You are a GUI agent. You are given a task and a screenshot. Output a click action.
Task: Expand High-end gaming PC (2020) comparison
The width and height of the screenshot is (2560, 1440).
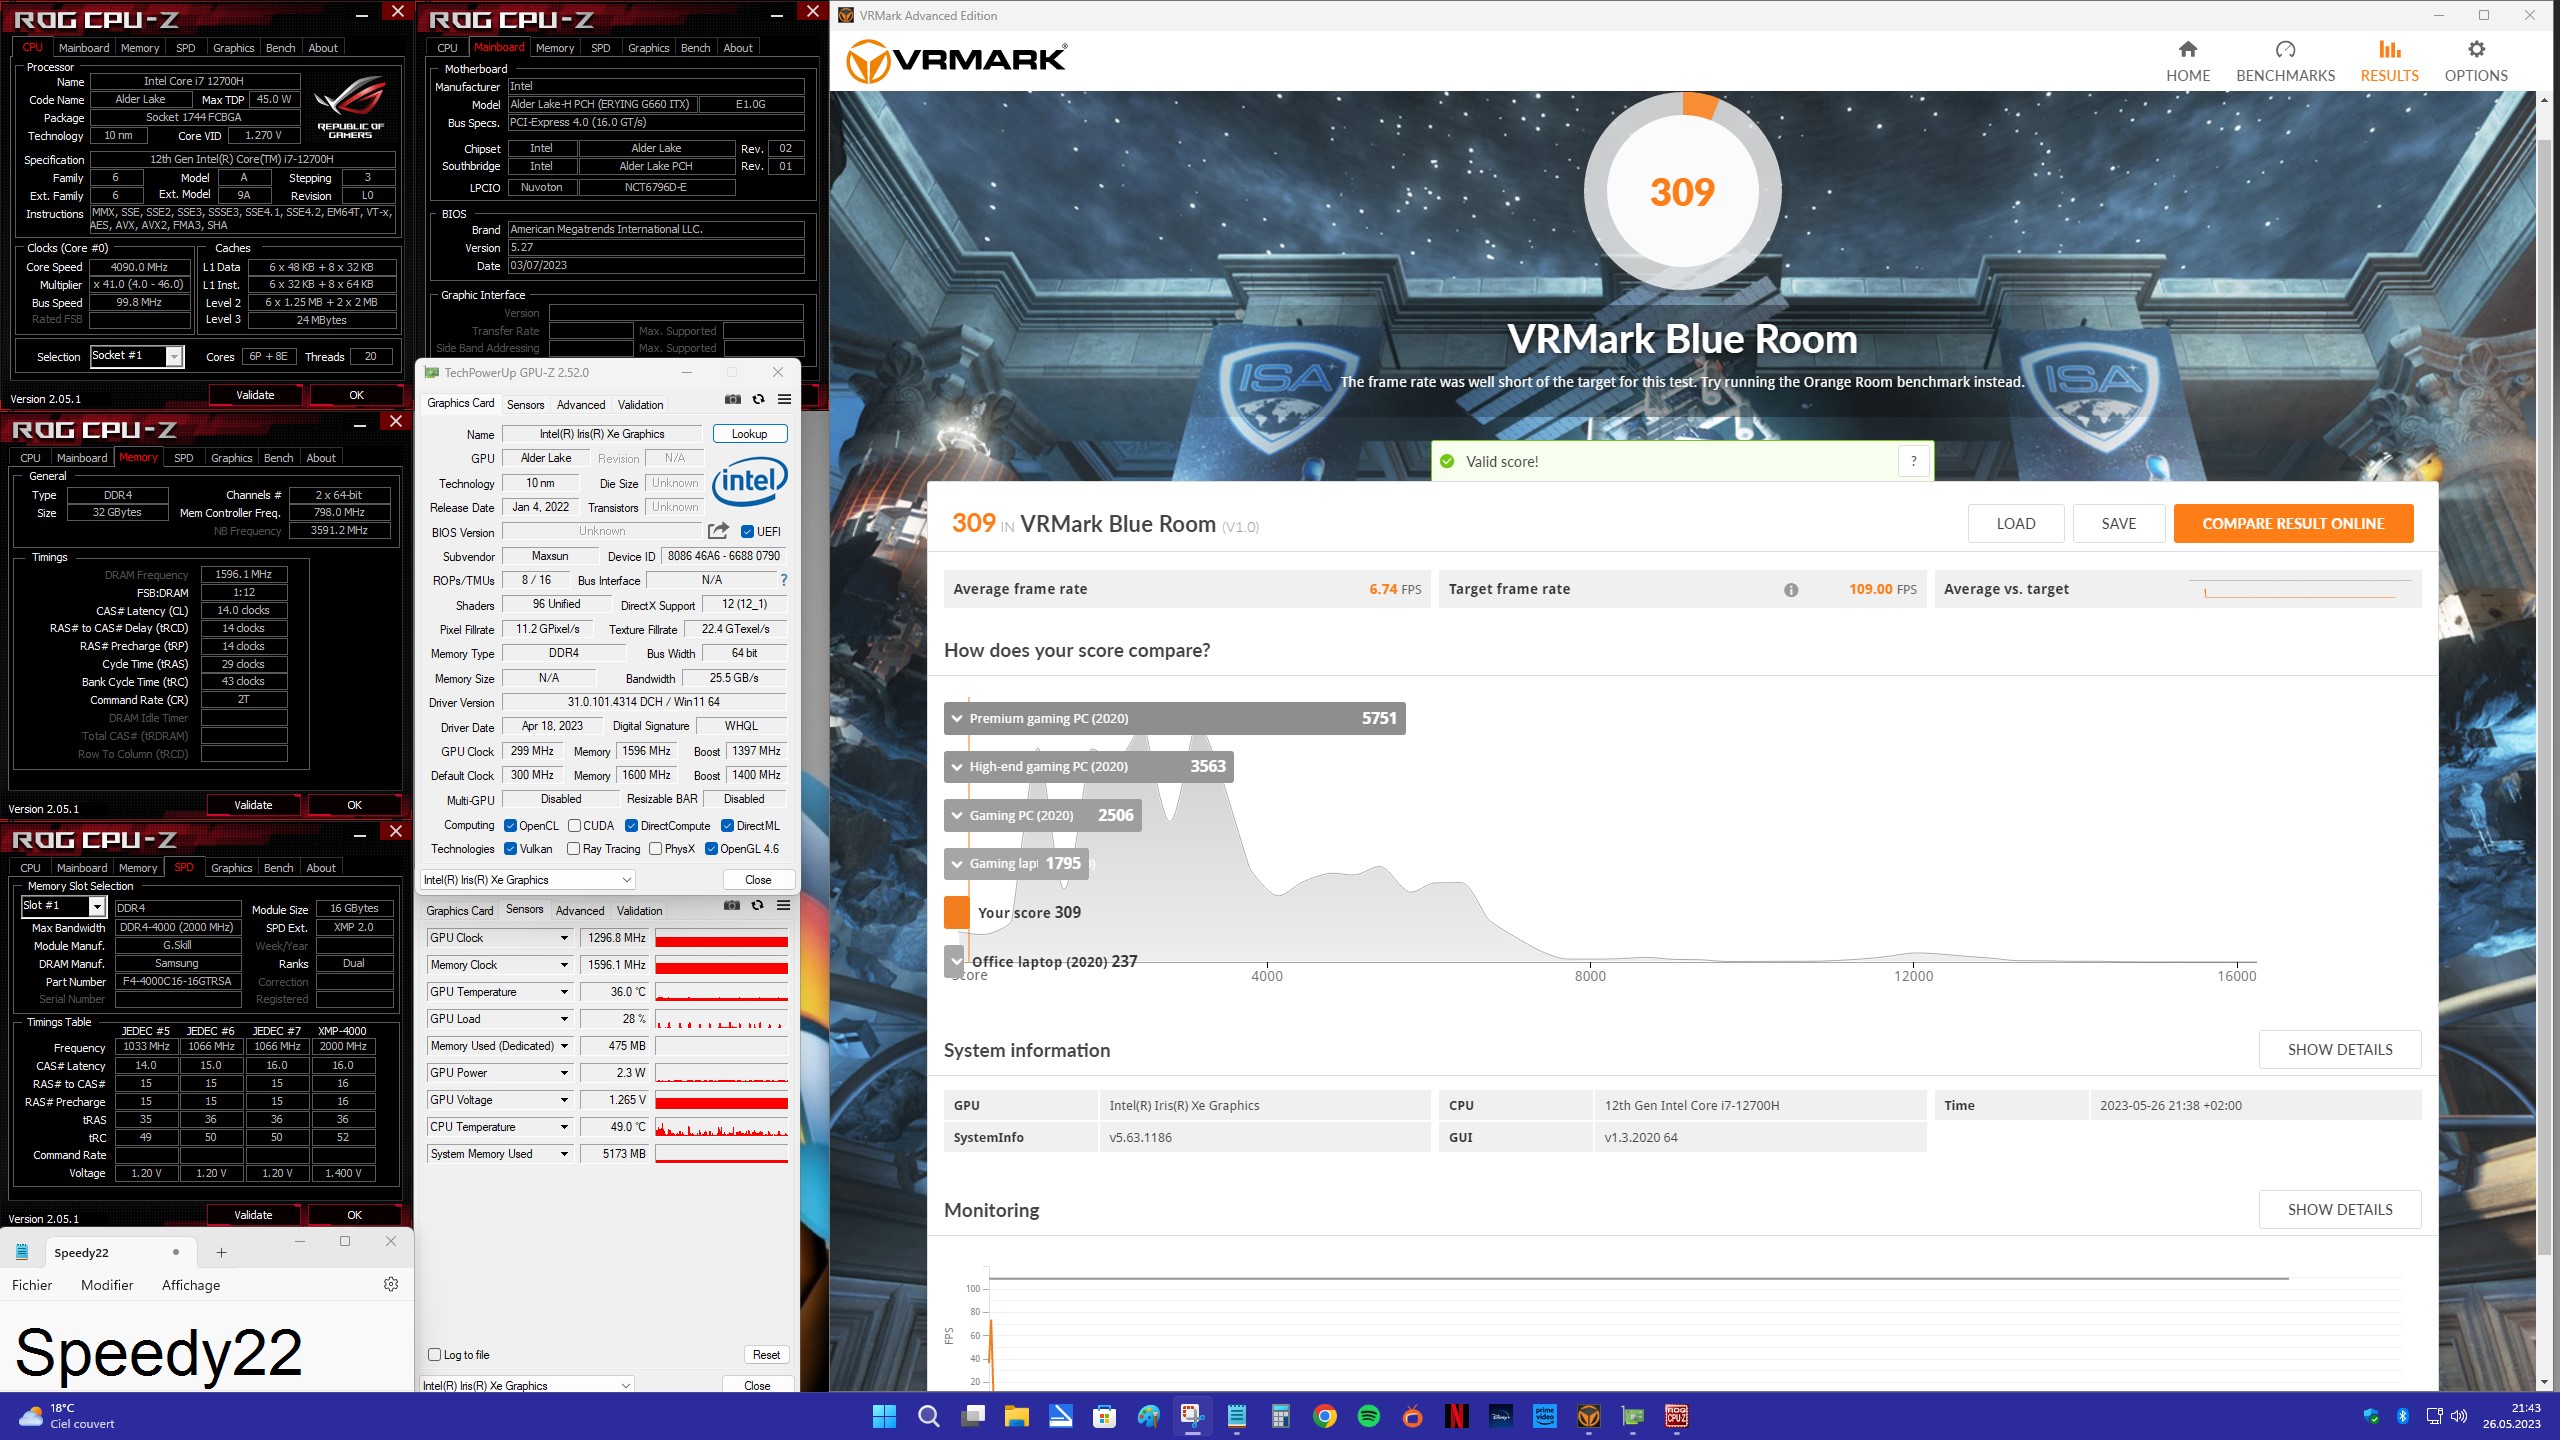tap(1088, 767)
